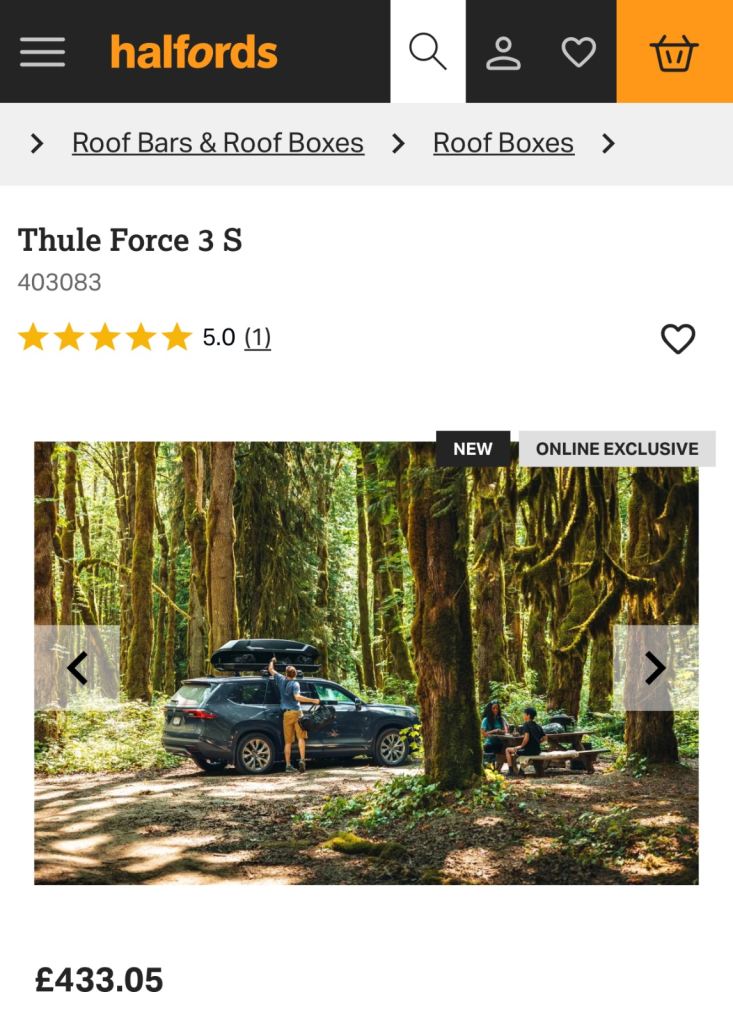Open the wishlist heart in header
733x1024 pixels.
579,52
